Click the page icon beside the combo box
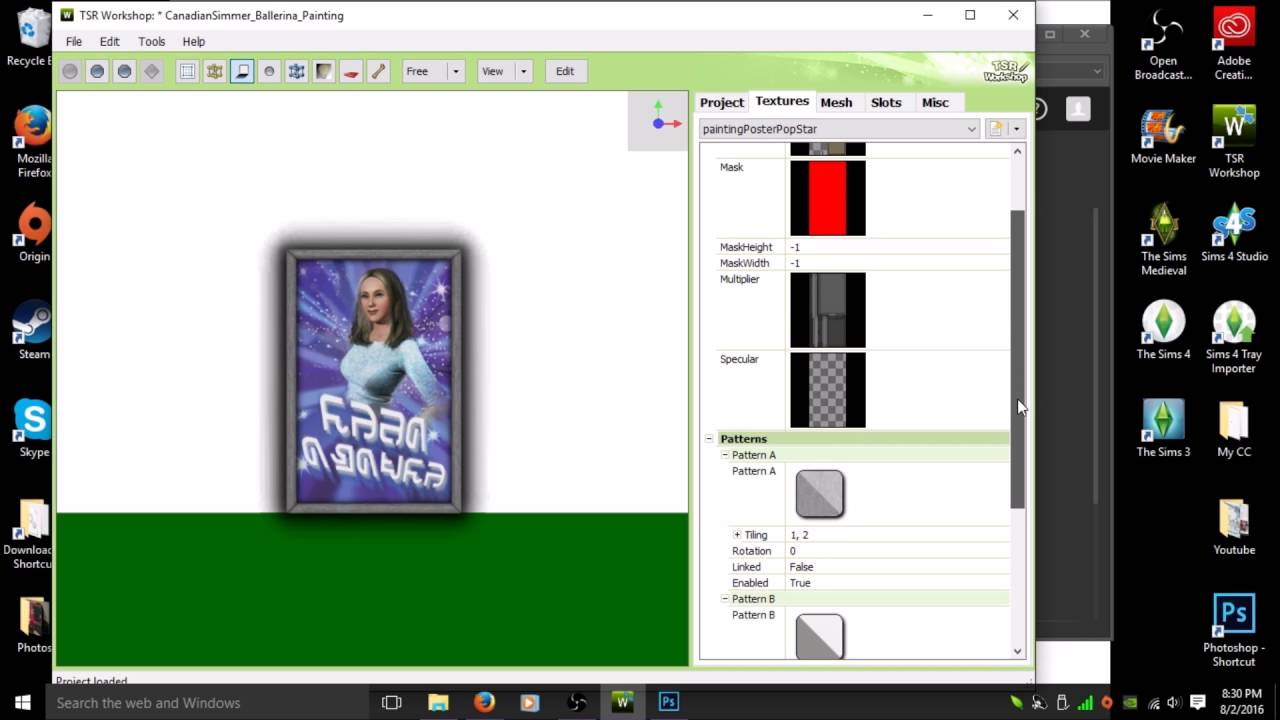This screenshot has width=1280, height=720. click(996, 129)
